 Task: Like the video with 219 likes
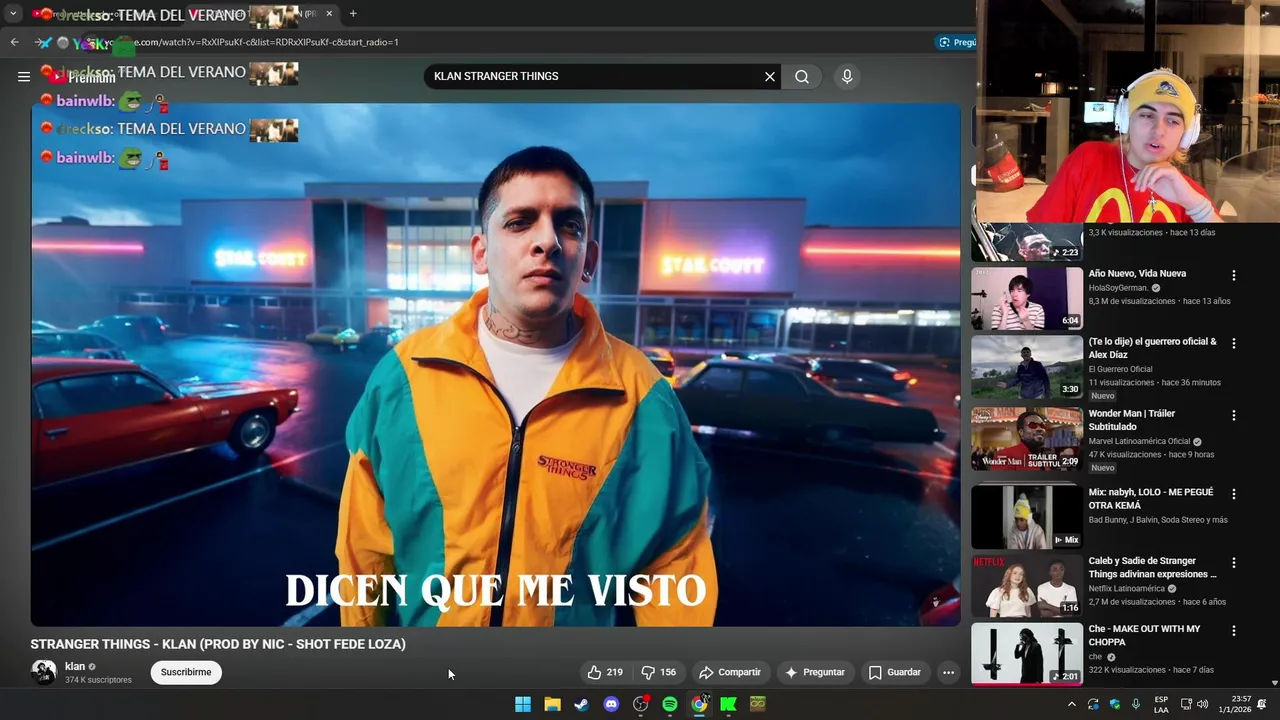(605, 672)
